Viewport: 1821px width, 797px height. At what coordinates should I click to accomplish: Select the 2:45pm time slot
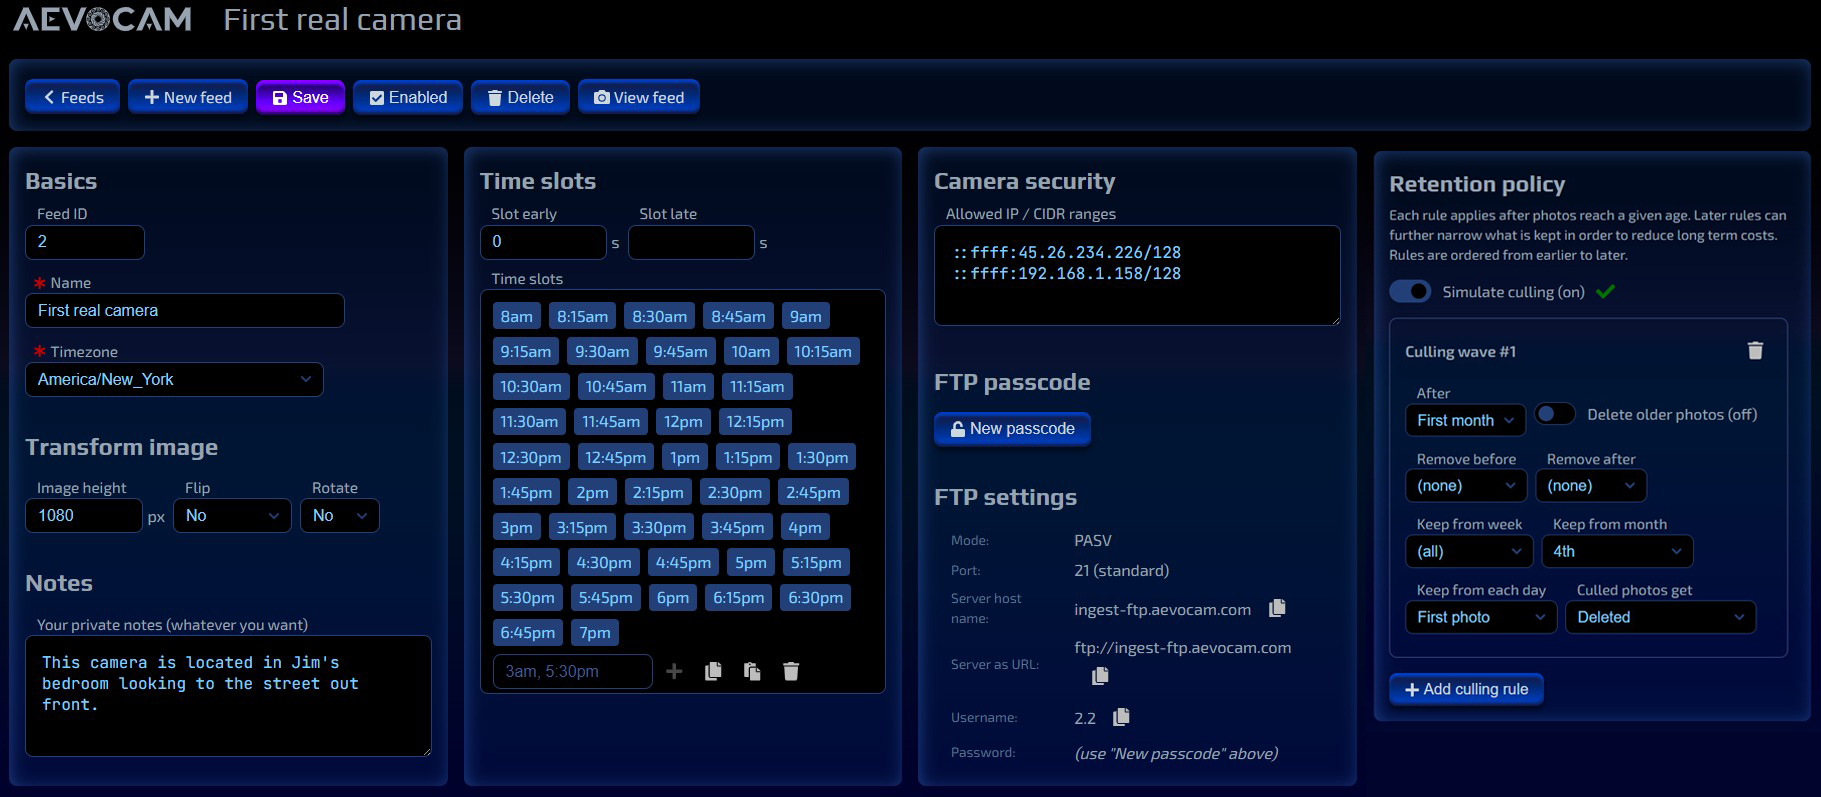click(x=813, y=492)
